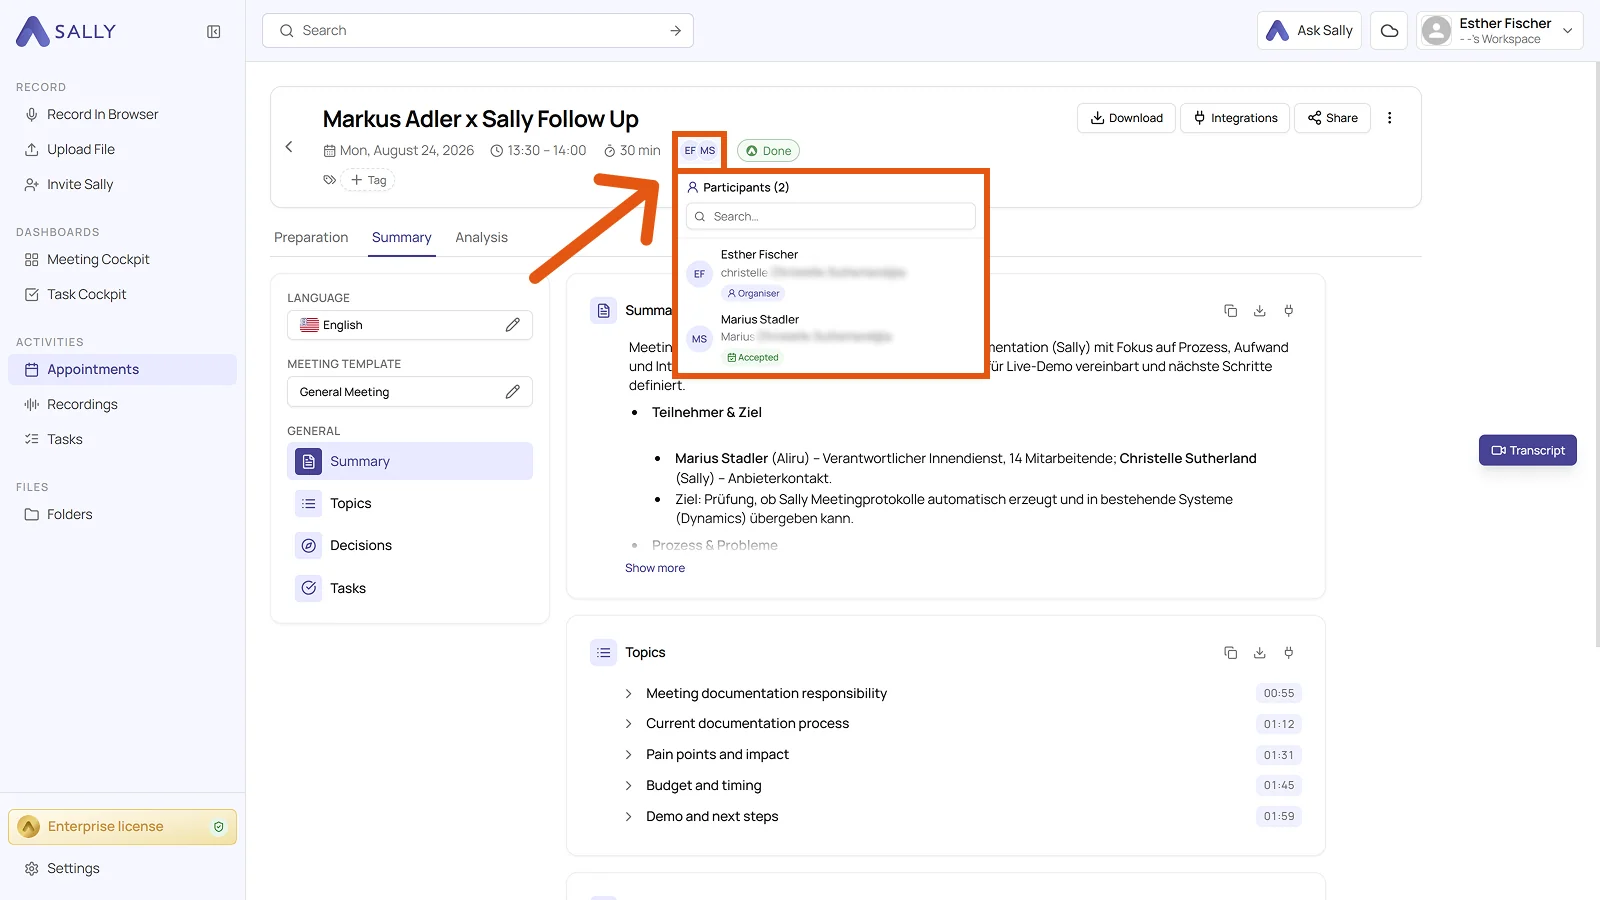Expand the Budget and timing topic
This screenshot has height=900, width=1600.
click(628, 786)
